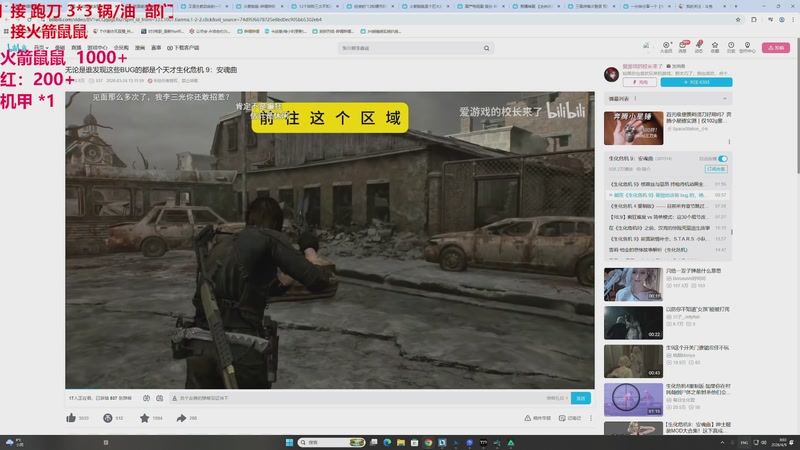Open the weather widget on the taskbar
800x450 pixels.
[x=14, y=442]
